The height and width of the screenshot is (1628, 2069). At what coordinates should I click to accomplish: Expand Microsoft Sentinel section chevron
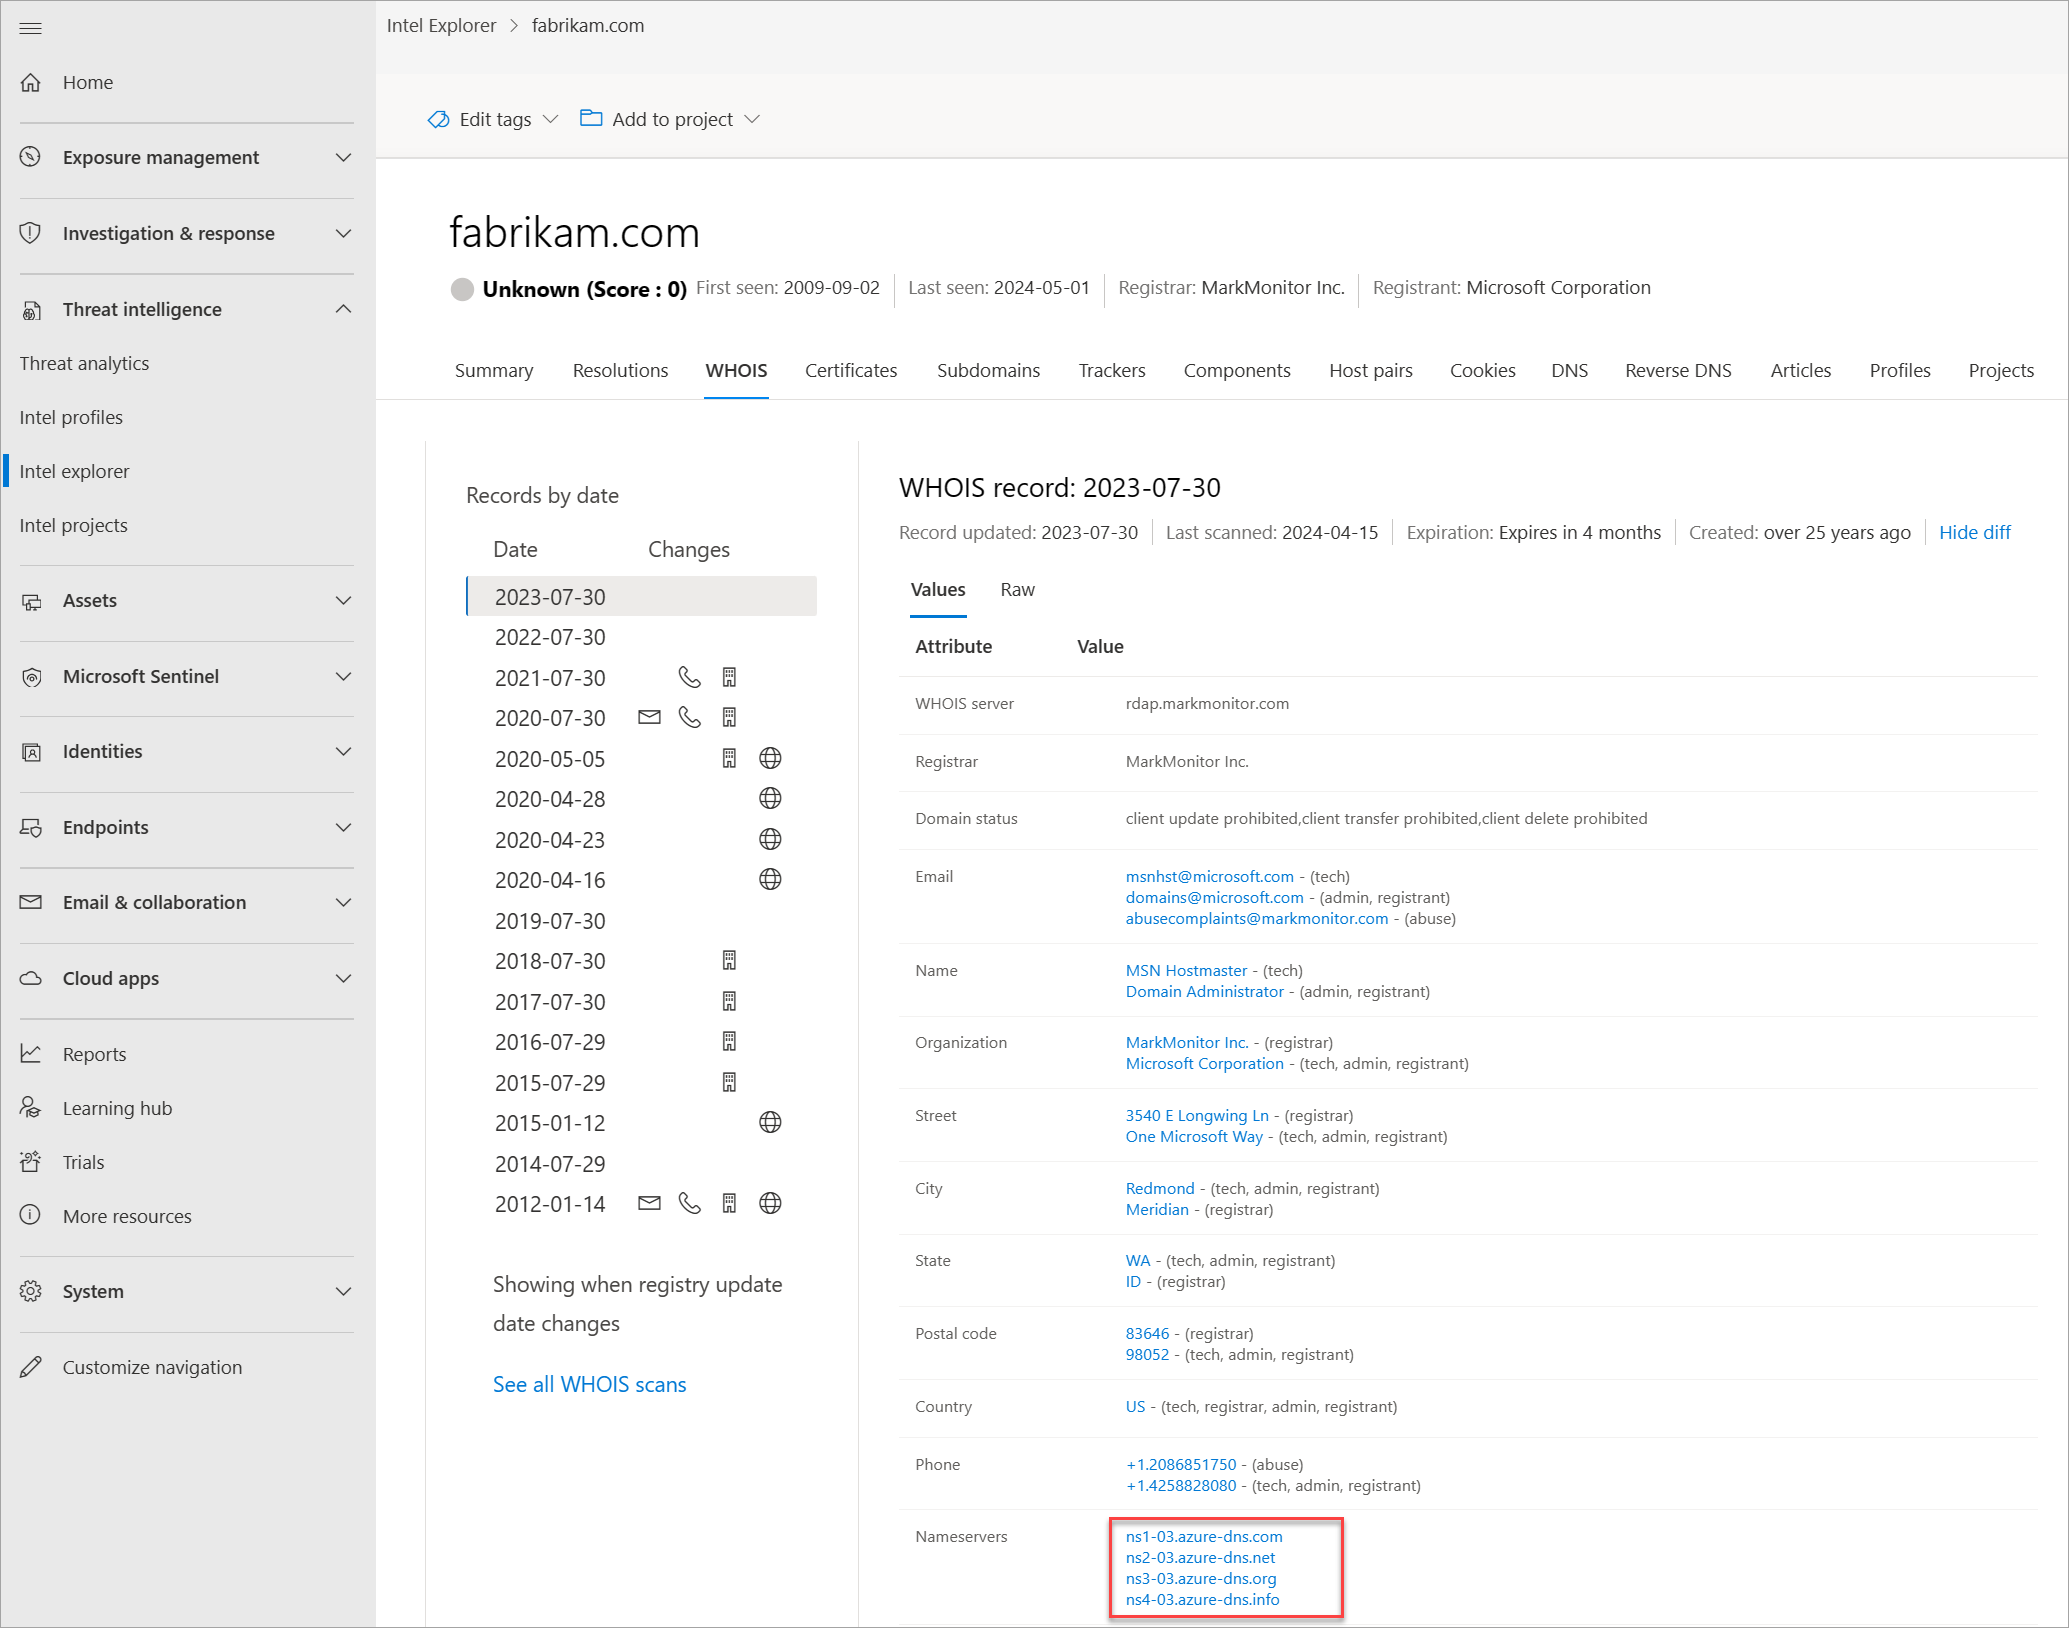[343, 676]
